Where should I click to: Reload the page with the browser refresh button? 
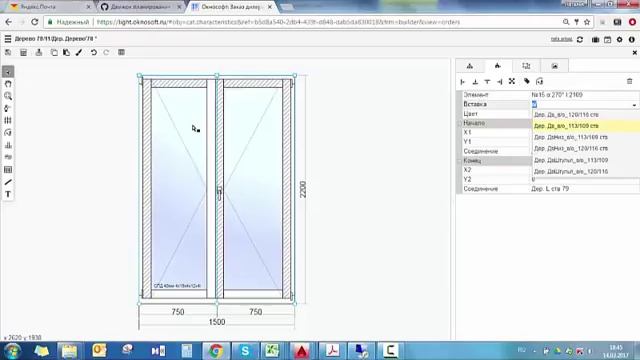tap(34, 22)
